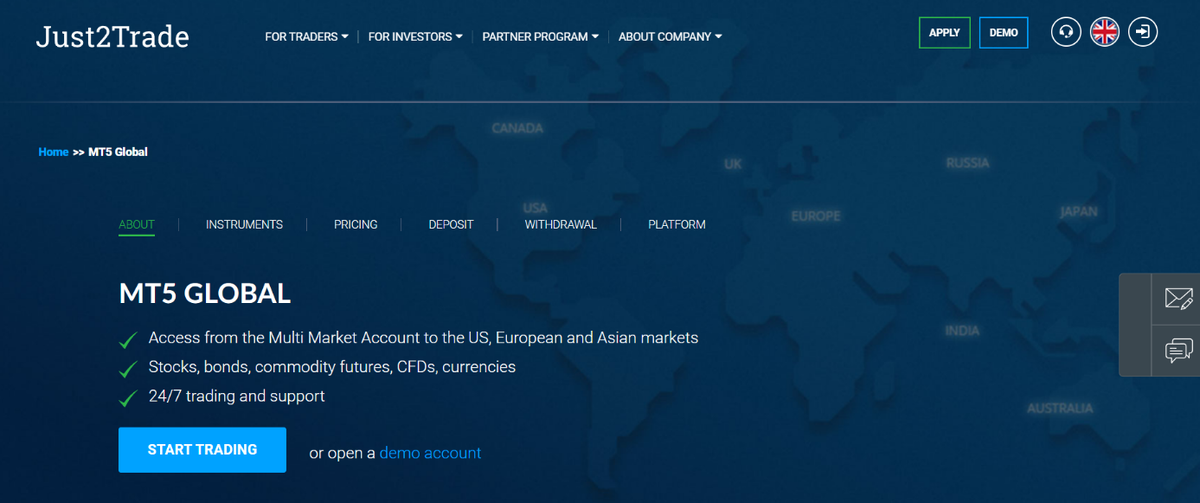Expand the PARTNER PROGRAM menu
1200x503 pixels.
point(540,36)
